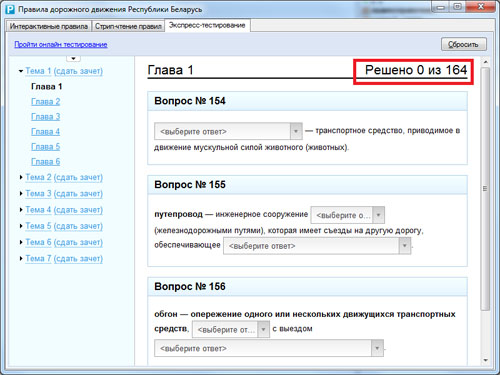
Task: Open the Пройти онлайн тестирование link
Action: [x=61, y=44]
